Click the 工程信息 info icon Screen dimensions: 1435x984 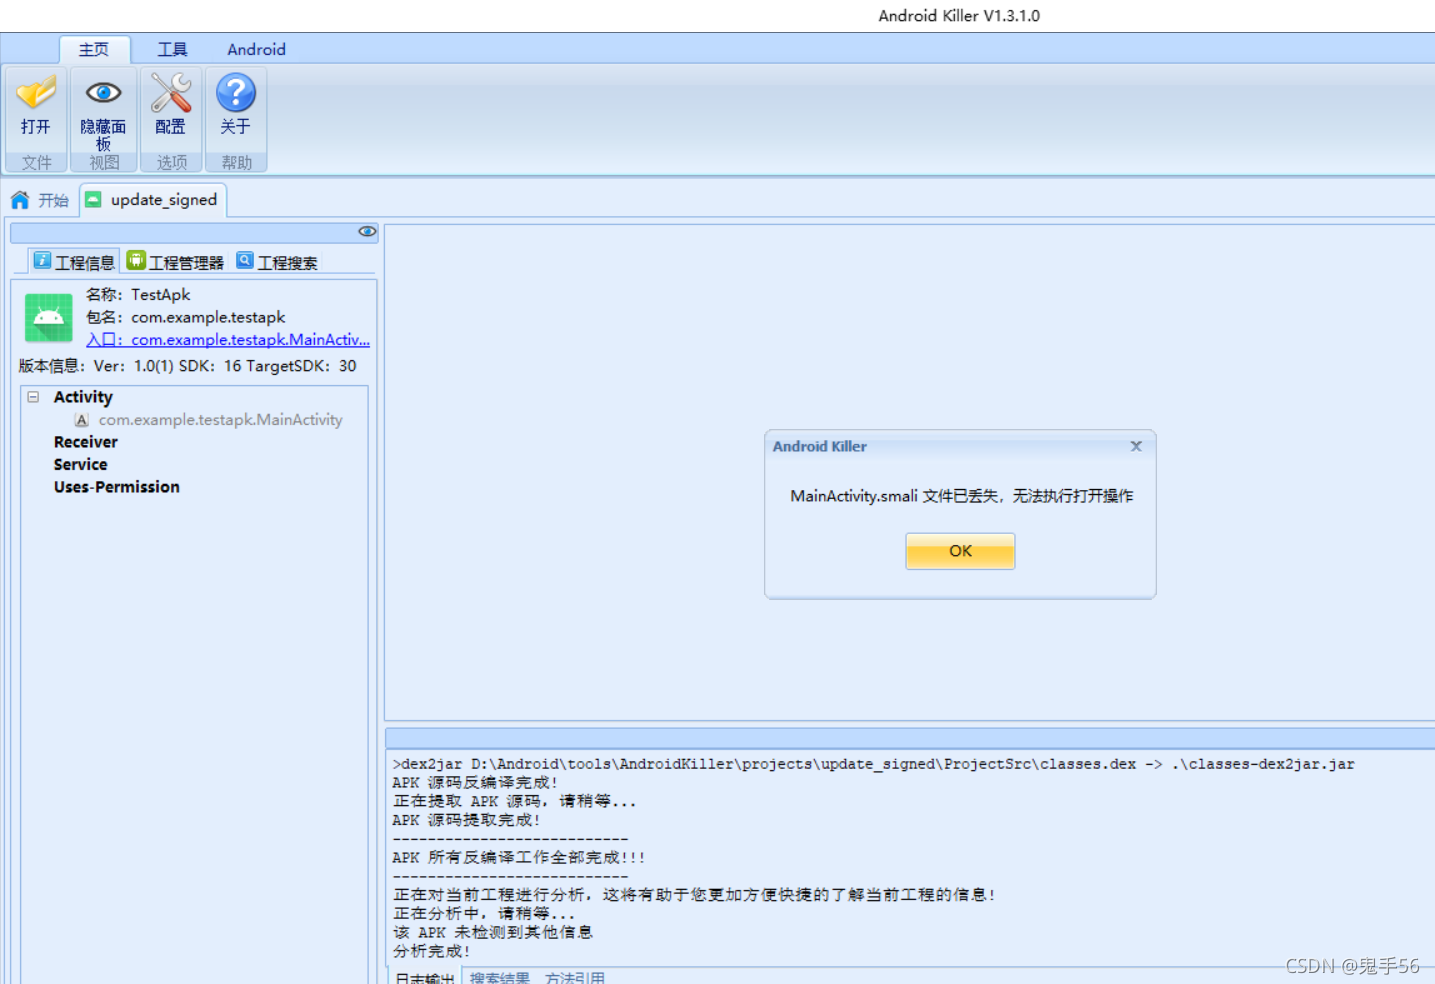42,260
